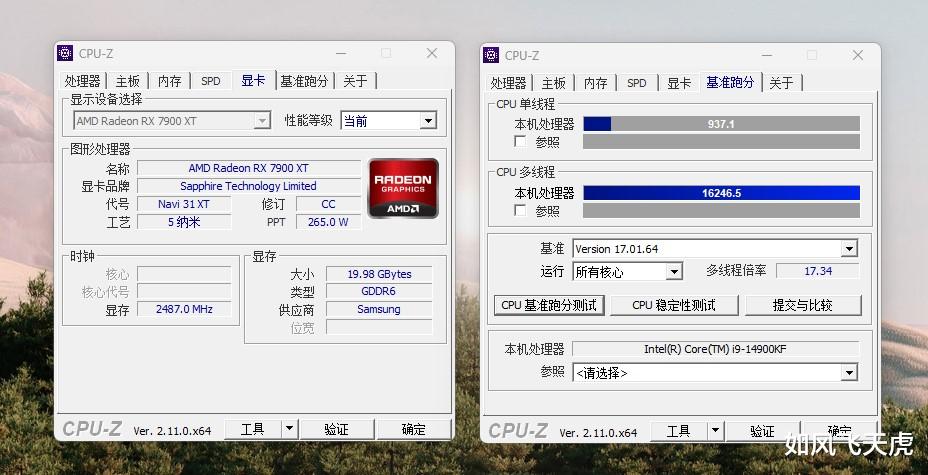Minimize the left CPU-Z window
Viewport: 928px width, 475px height.
pos(341,53)
